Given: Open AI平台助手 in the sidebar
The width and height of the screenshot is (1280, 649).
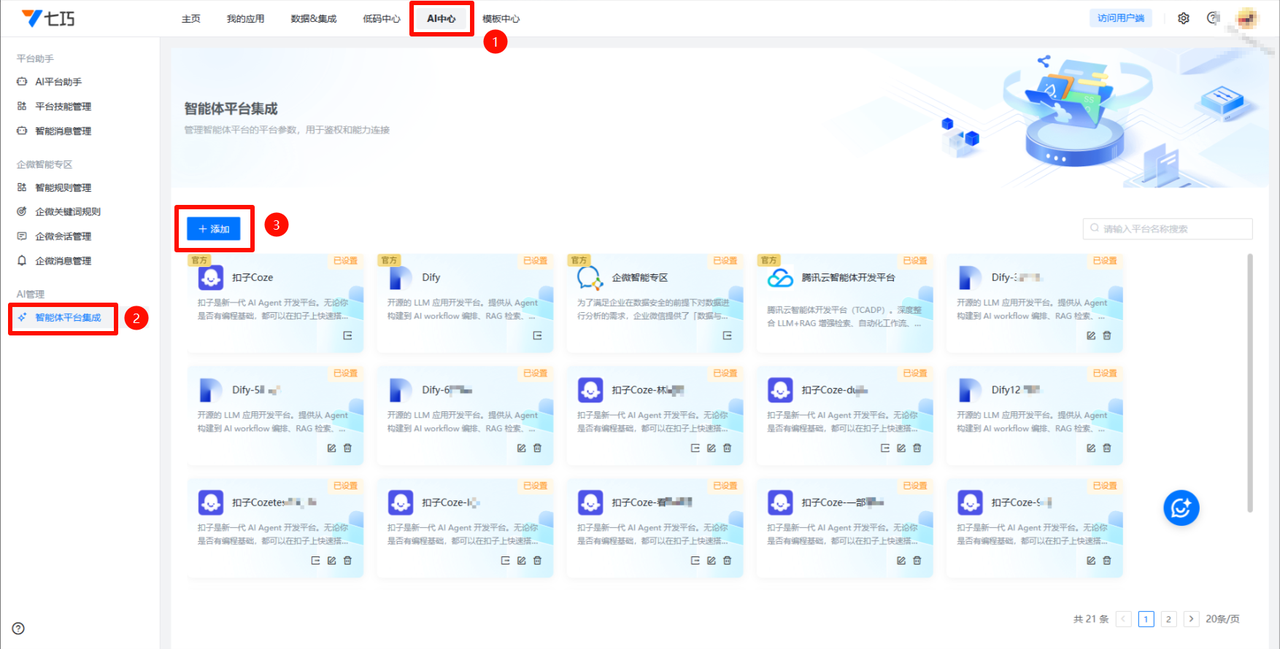Looking at the screenshot, I should tap(58, 82).
